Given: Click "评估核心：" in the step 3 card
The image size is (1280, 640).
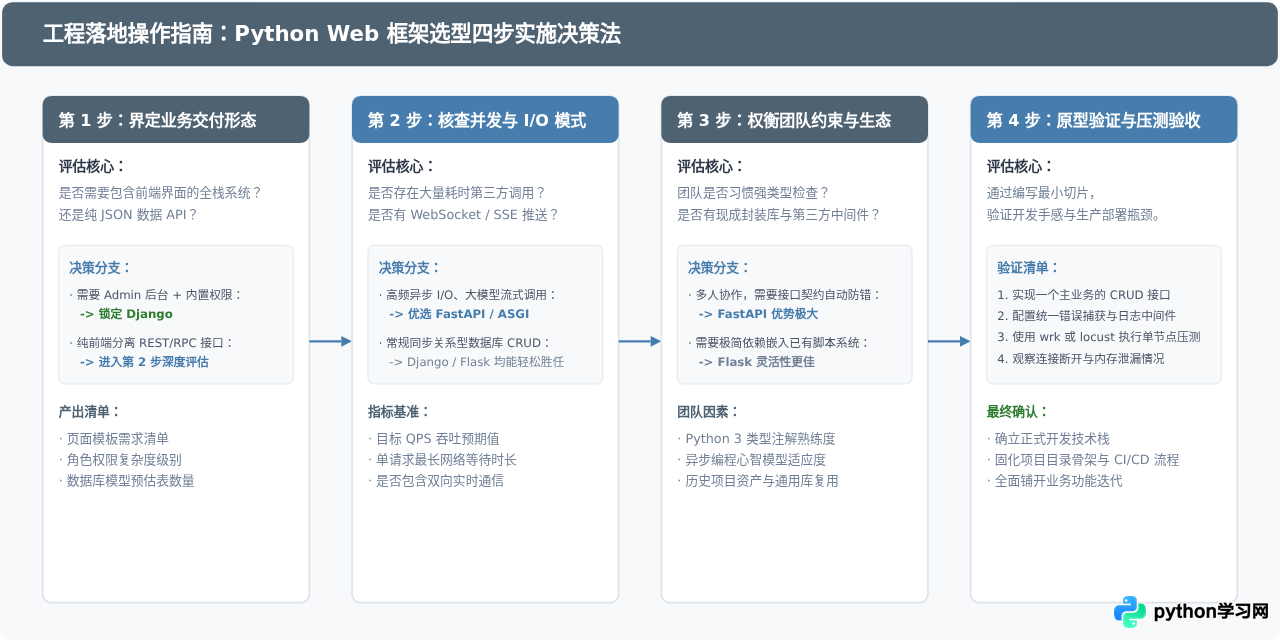Looking at the screenshot, I should (x=711, y=166).
